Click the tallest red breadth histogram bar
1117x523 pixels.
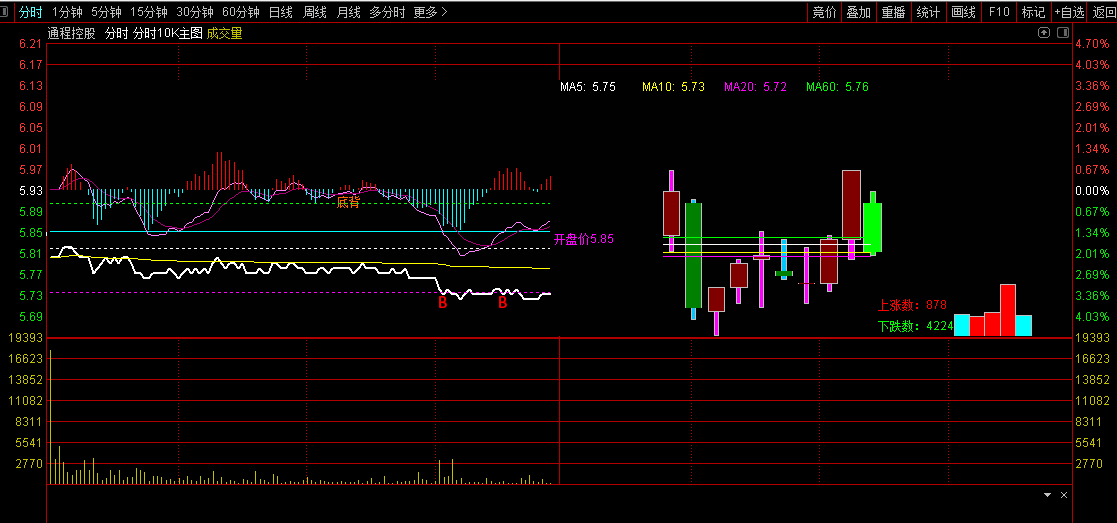click(1007, 310)
